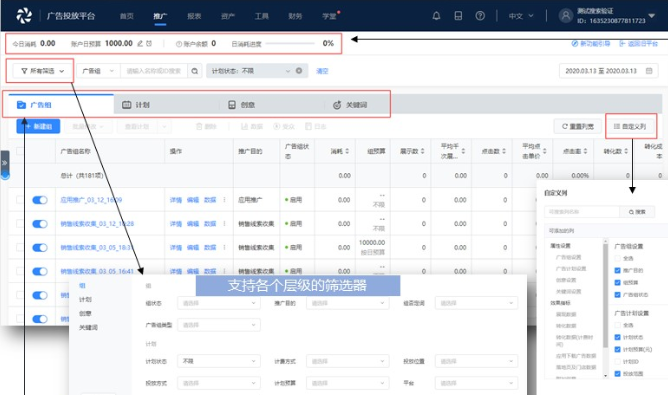668x395 pixels.
Task: Open the notifications bell
Action: [x=436, y=16]
